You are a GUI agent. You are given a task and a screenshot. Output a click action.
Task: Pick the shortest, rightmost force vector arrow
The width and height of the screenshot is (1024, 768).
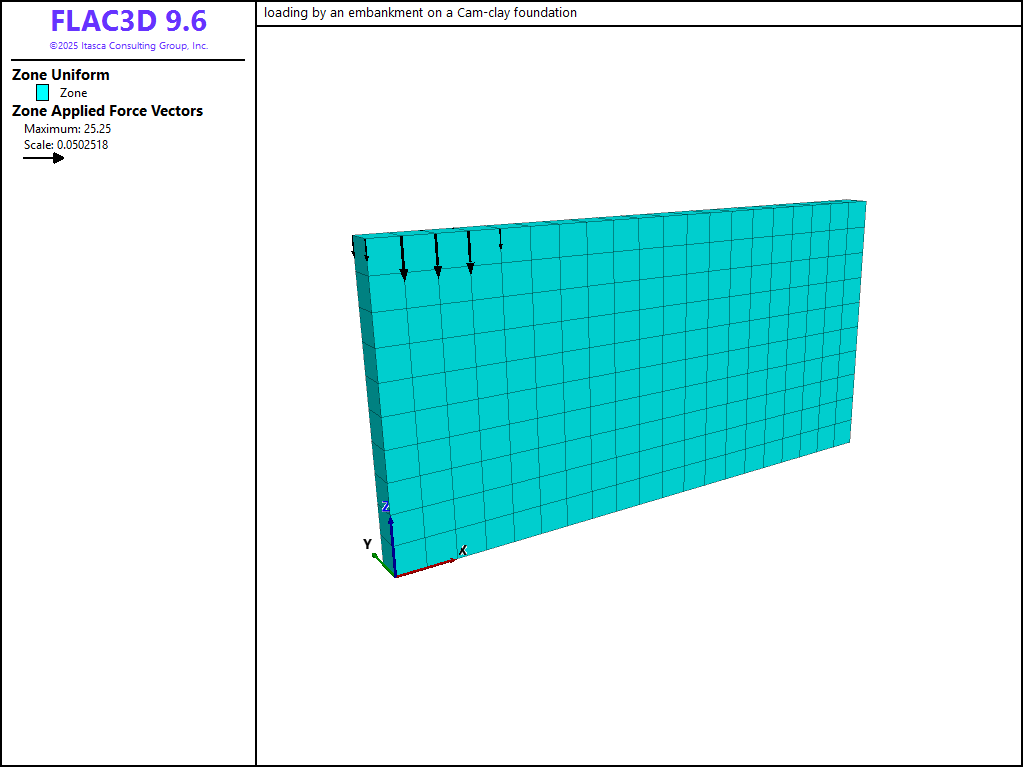point(501,239)
